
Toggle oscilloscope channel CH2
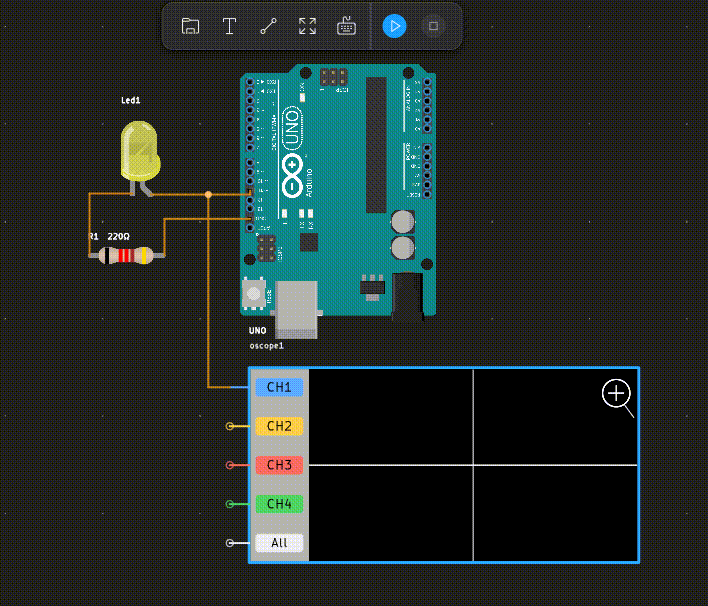point(279,426)
